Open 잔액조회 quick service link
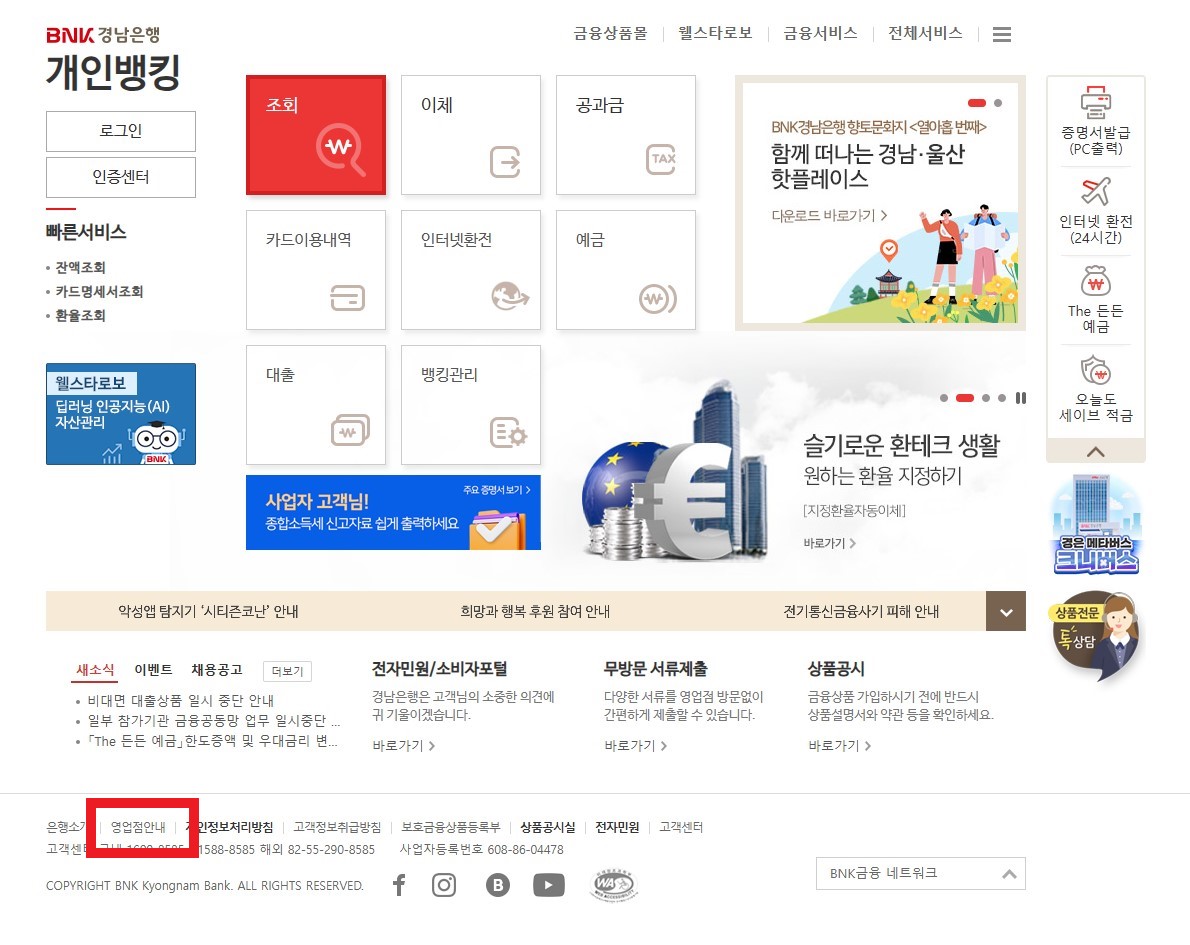The image size is (1190, 945). tap(80, 267)
